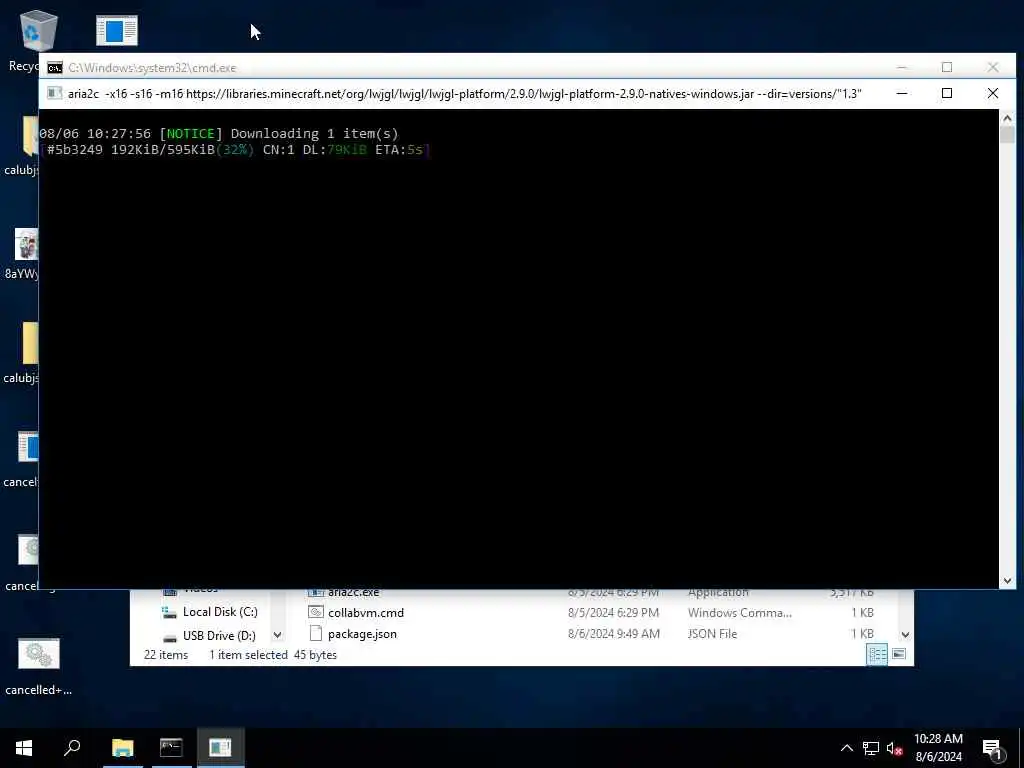Close the background cmd.exe window

993,67
